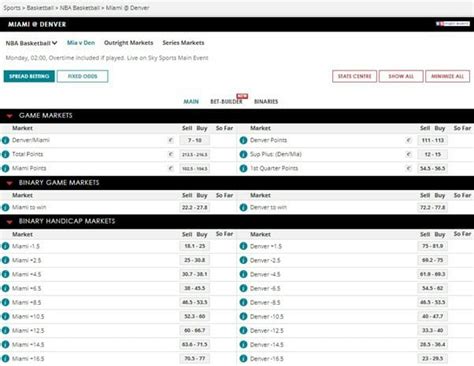The width and height of the screenshot is (474, 366).
Task: Select Denver to win 72.2 - 77.8 price
Action: click(x=433, y=207)
